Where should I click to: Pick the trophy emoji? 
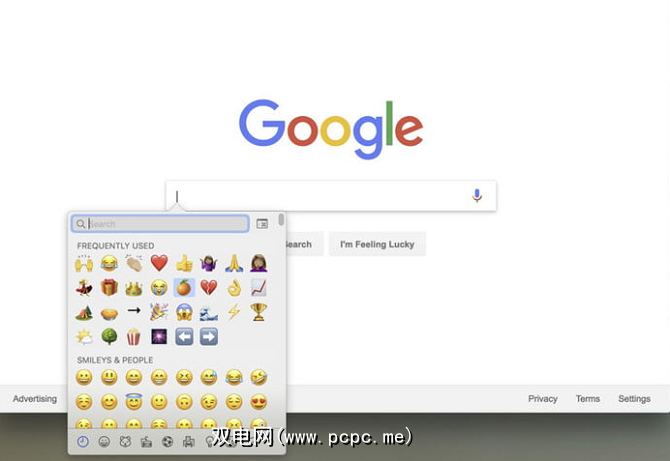(259, 312)
